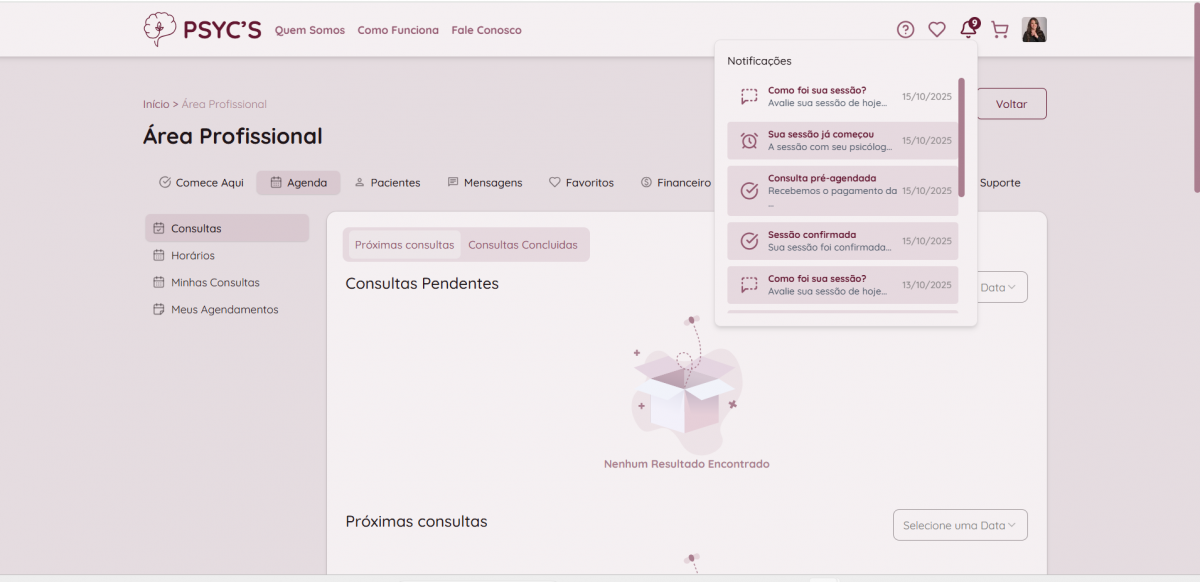Open 'Meus Agendamentos' in the sidebar
Screen dimensions: 1200x582
(x=224, y=310)
